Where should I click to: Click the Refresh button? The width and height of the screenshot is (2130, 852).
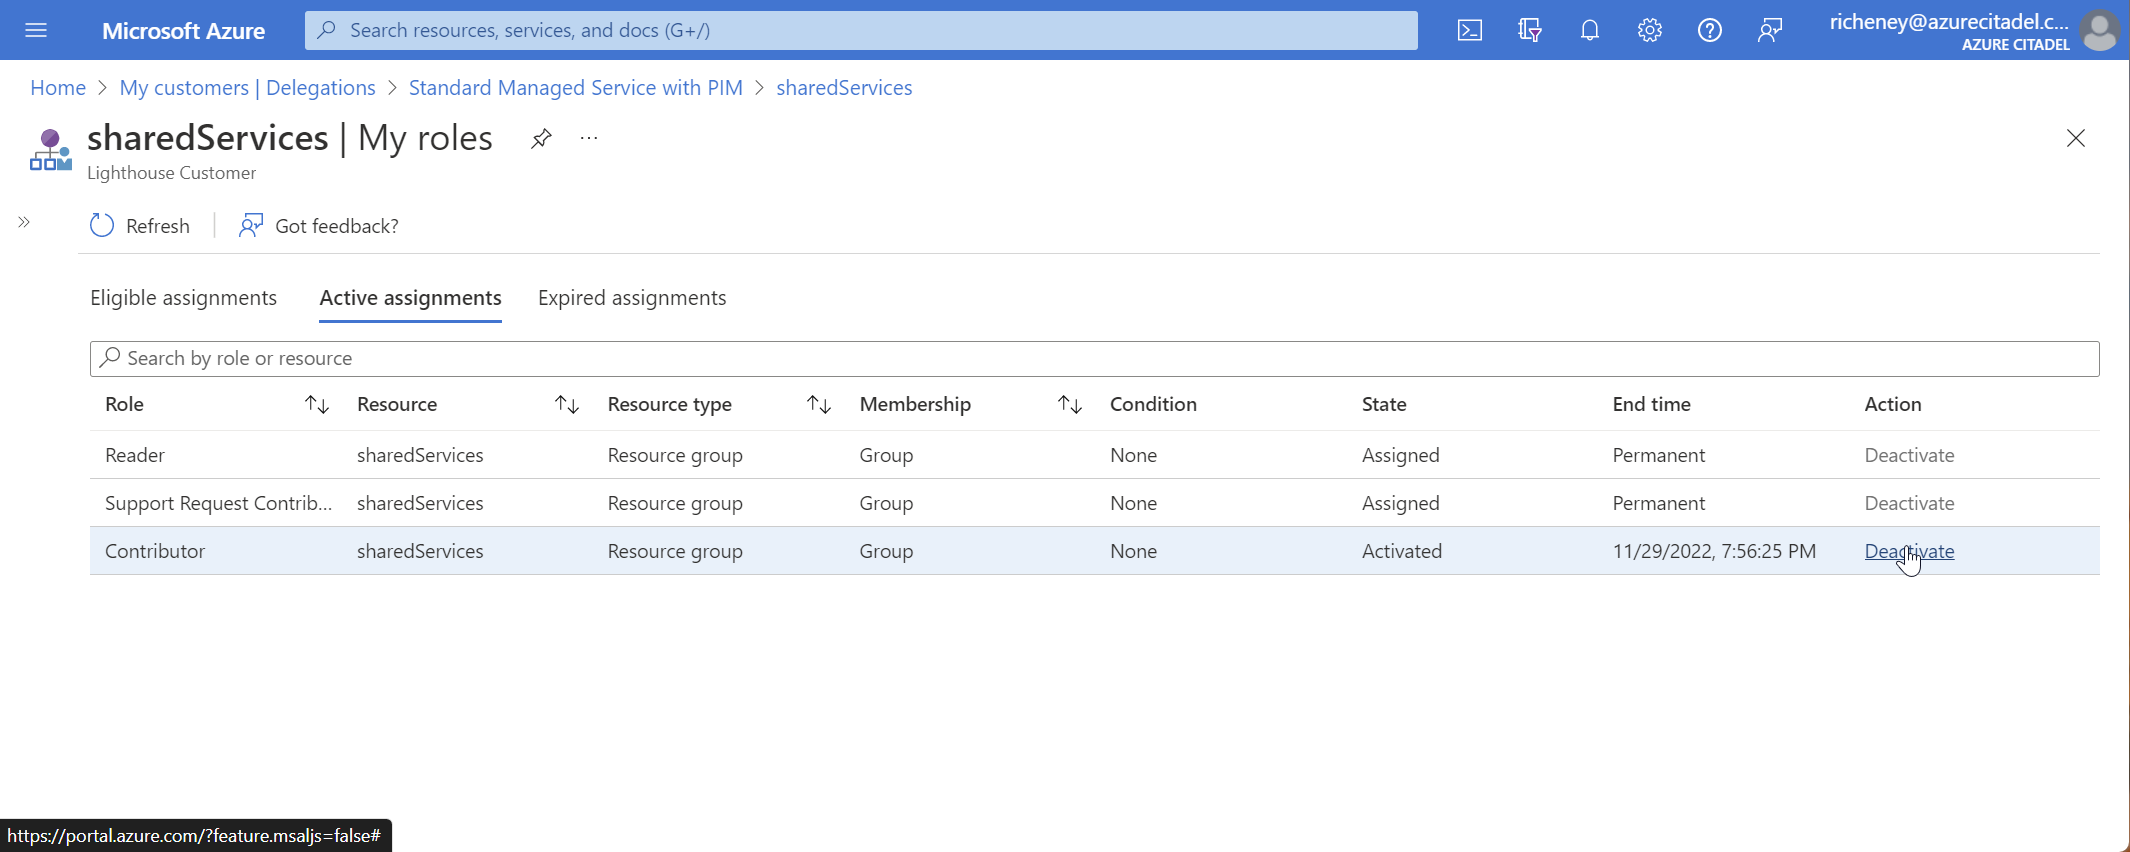point(140,226)
